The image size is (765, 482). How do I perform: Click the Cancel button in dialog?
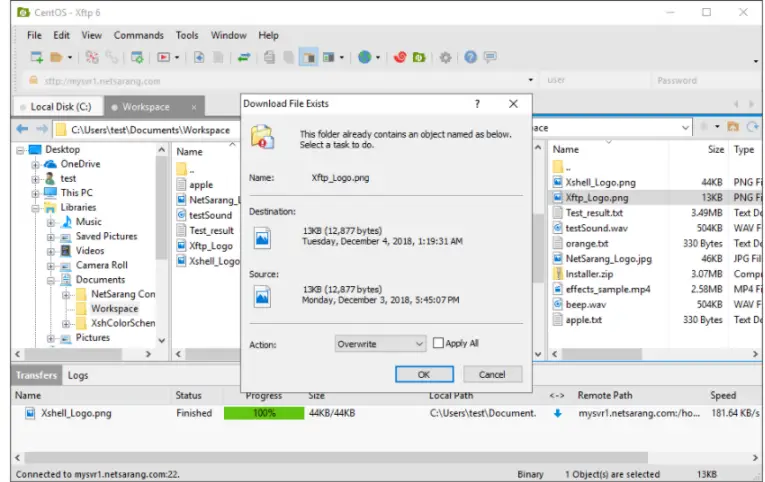pos(492,374)
